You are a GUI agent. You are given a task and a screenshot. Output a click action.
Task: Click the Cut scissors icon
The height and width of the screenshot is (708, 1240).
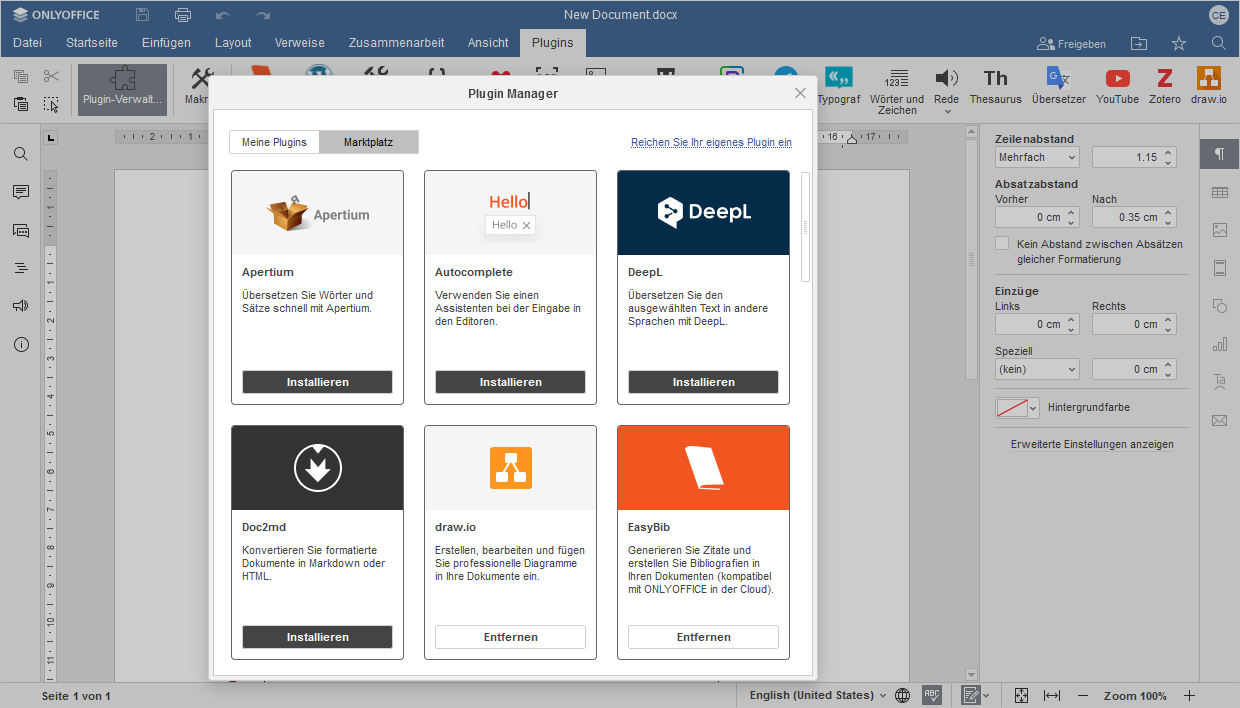(x=52, y=76)
